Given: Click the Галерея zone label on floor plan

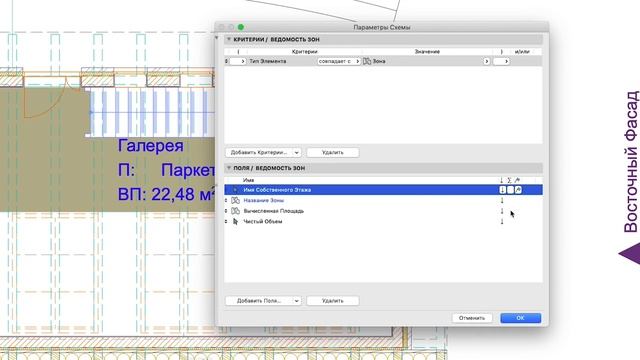Looking at the screenshot, I should (x=151, y=146).
